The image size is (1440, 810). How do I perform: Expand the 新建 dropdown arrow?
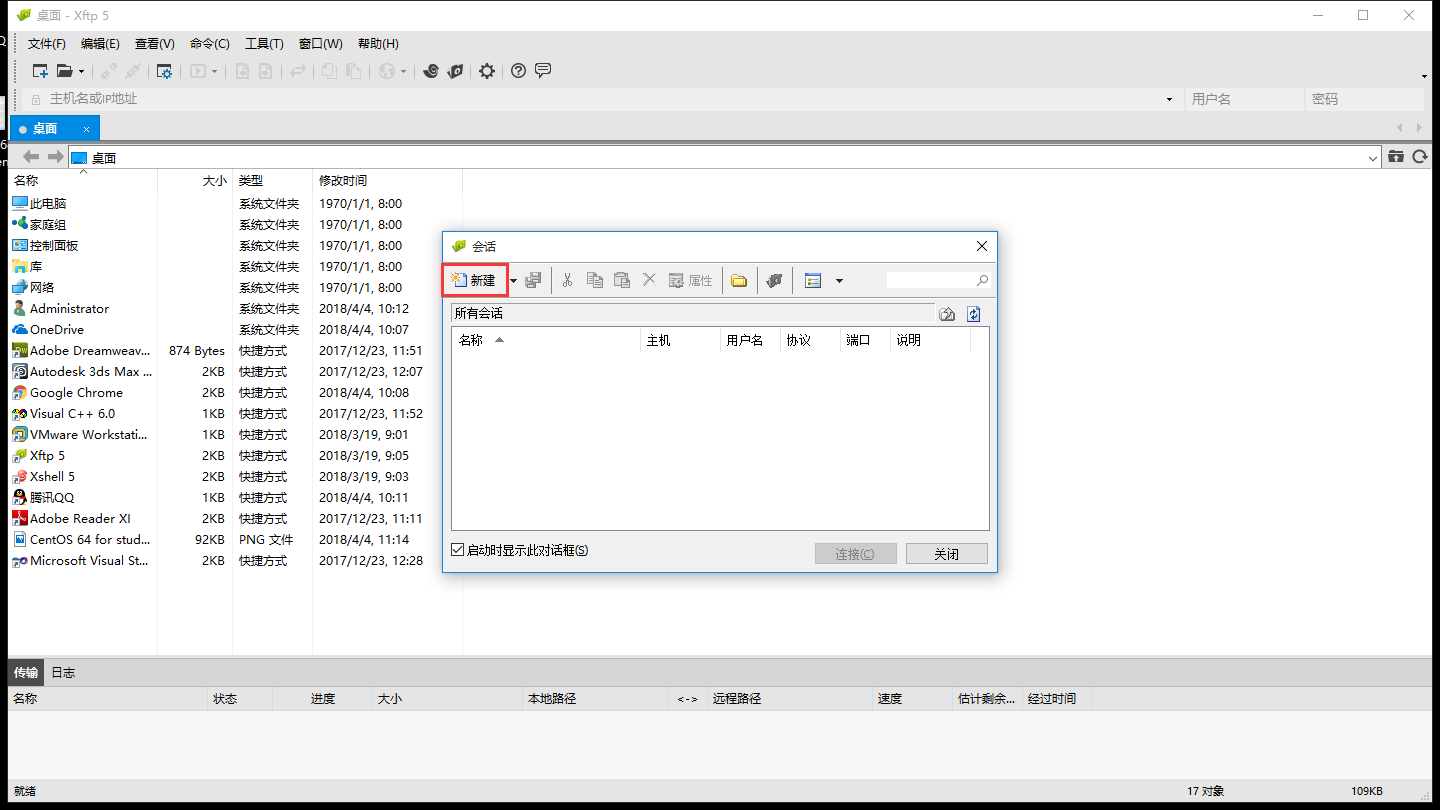pos(514,281)
